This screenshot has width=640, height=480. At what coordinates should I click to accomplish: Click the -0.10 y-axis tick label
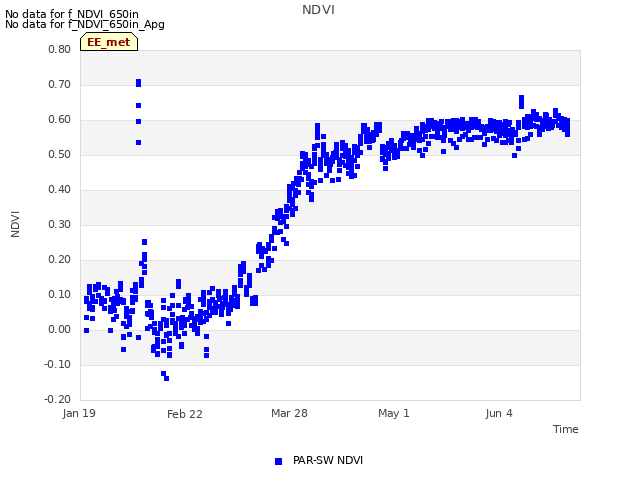tap(58, 364)
